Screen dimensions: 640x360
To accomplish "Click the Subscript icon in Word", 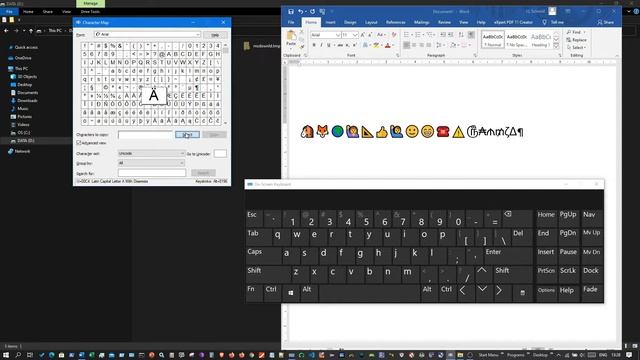I will point(347,45).
